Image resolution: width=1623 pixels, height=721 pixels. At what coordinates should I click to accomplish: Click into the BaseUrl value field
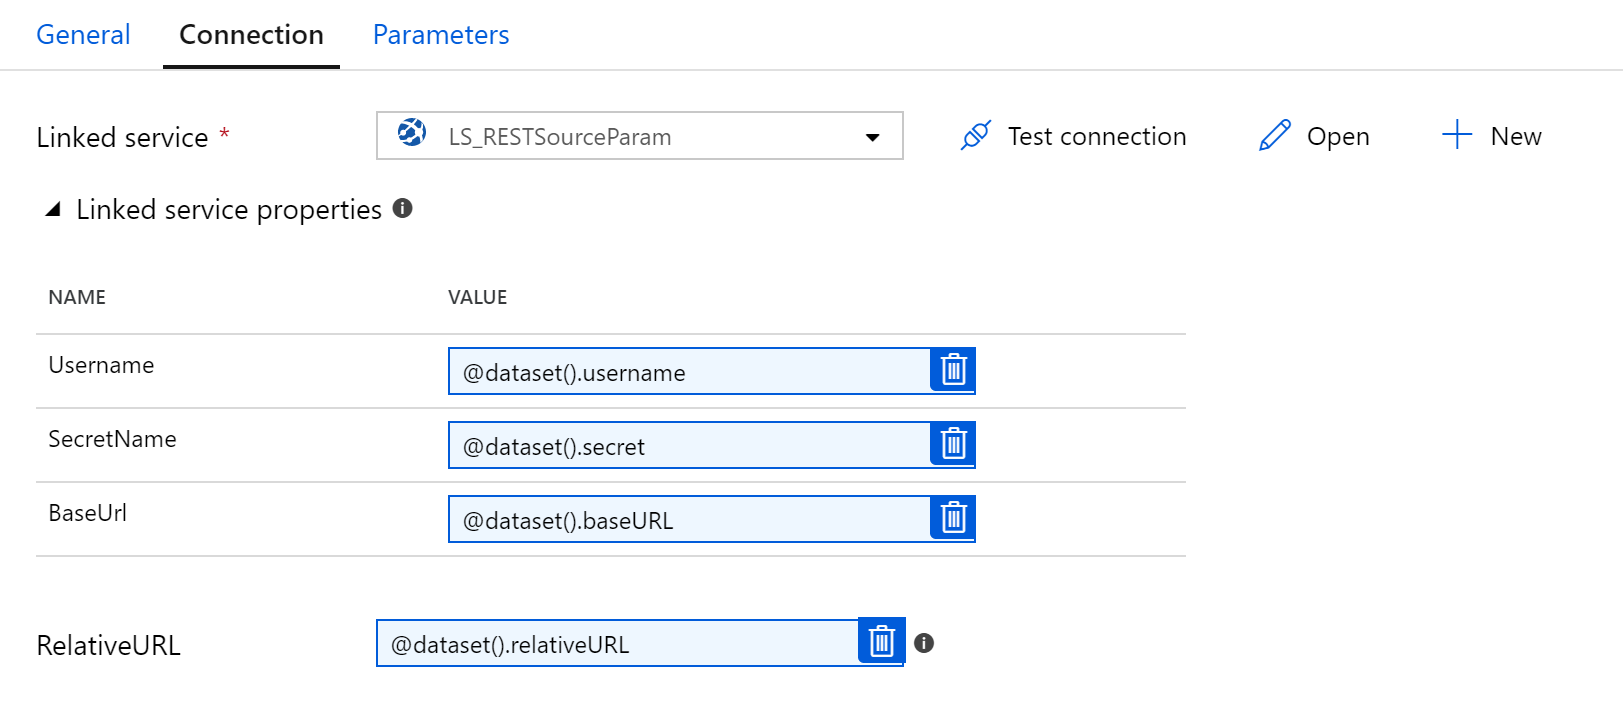(689, 520)
